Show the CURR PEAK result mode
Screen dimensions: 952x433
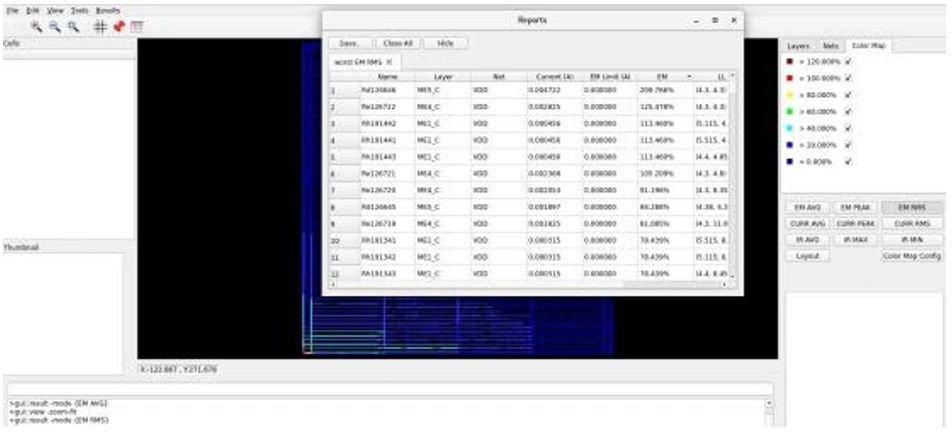[855, 223]
